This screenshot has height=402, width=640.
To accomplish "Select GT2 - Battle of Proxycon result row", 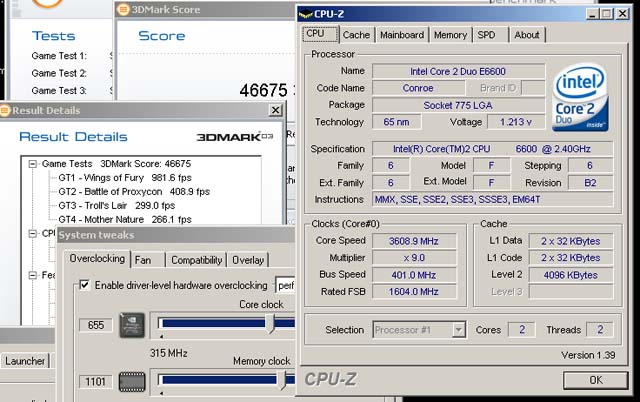I will 134,192.
